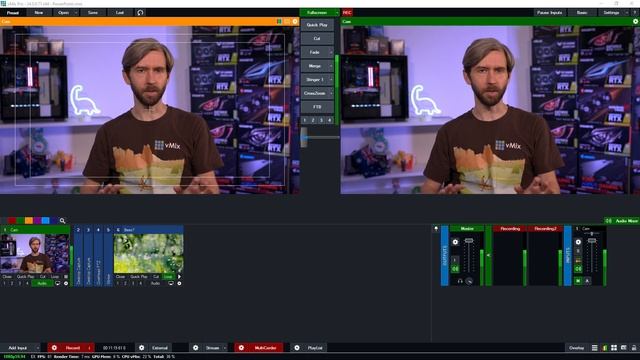The height and width of the screenshot is (360, 640).
Task: Click the round monitor icon beside Master headphones
Action: pos(469,281)
